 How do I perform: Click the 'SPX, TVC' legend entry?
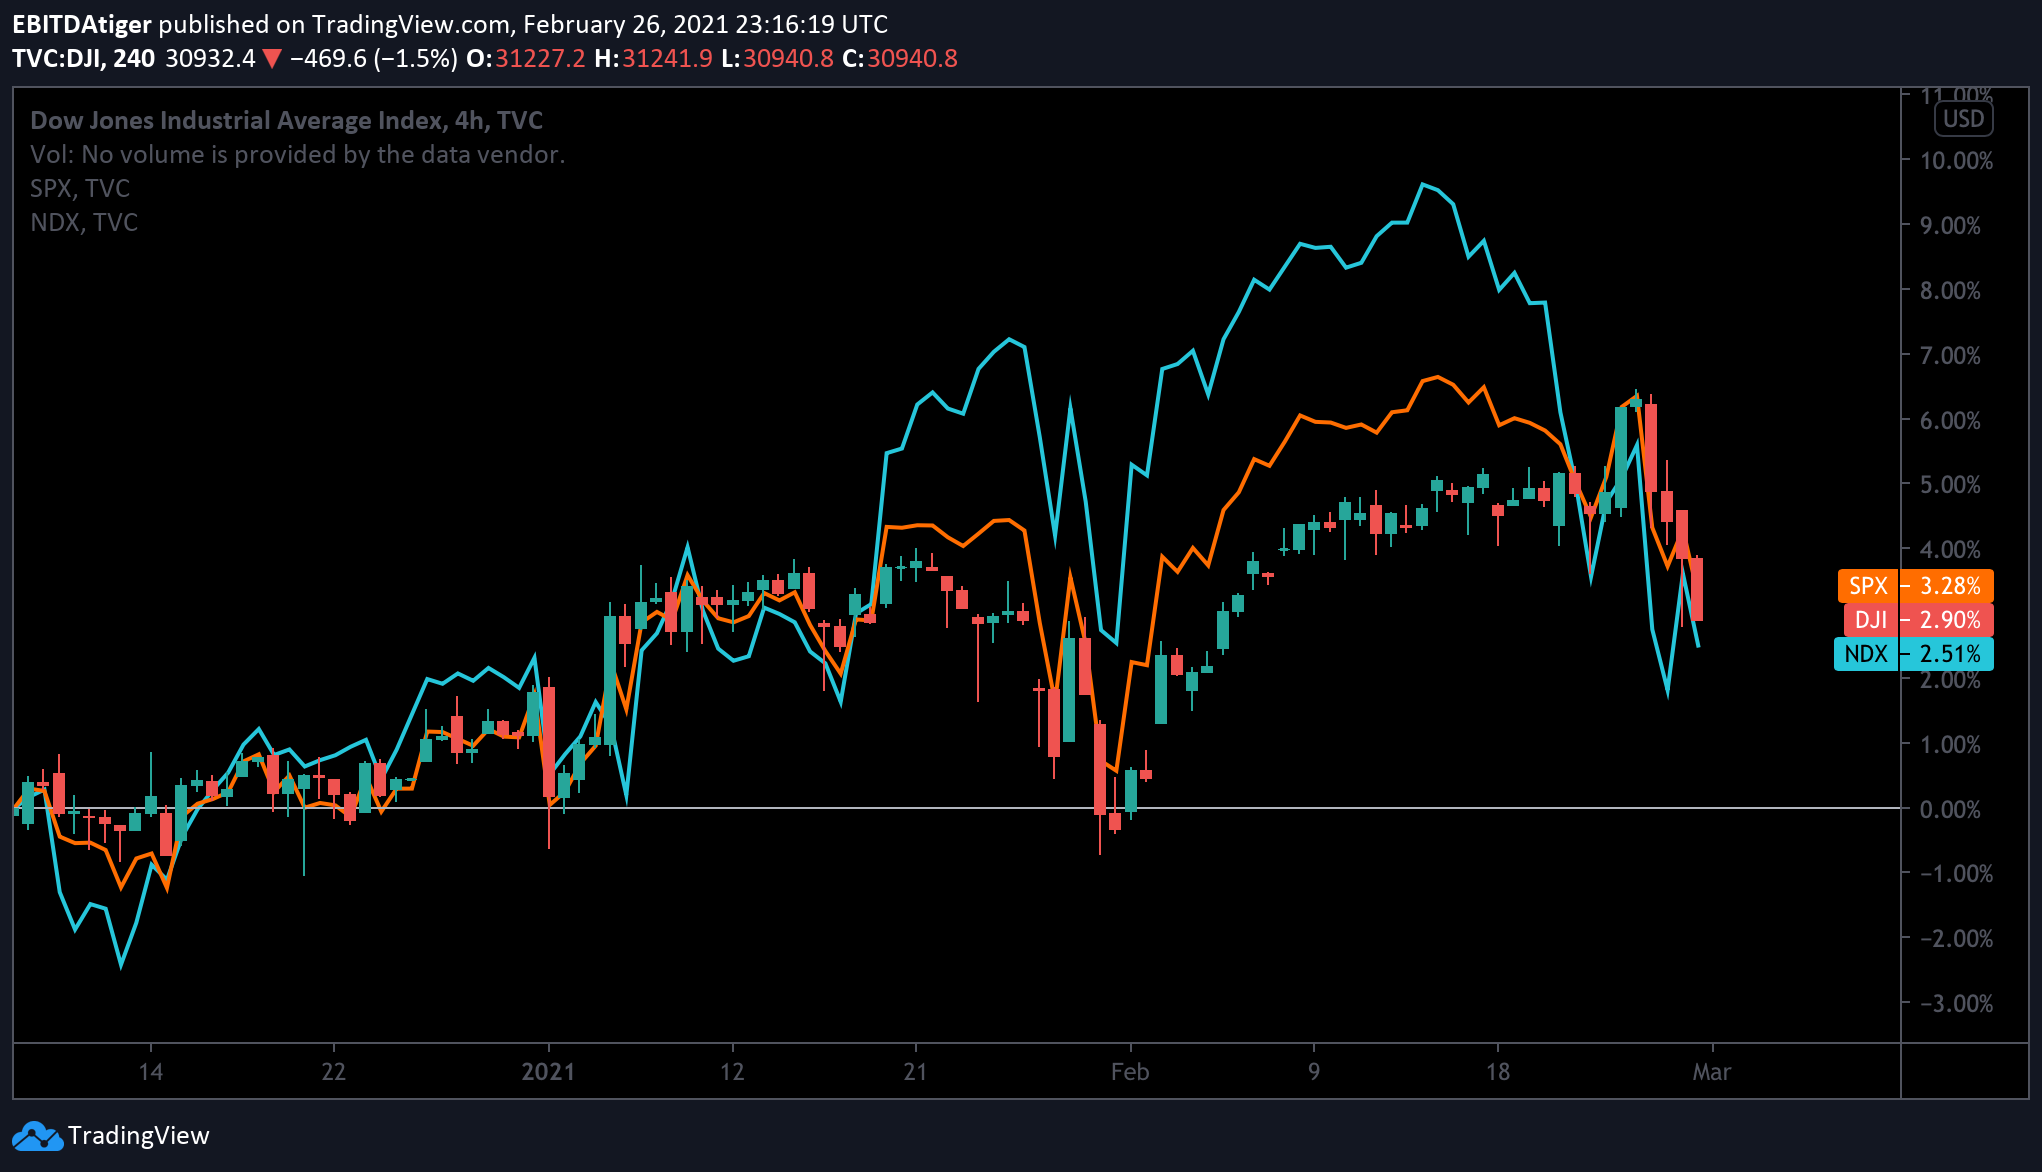80,188
